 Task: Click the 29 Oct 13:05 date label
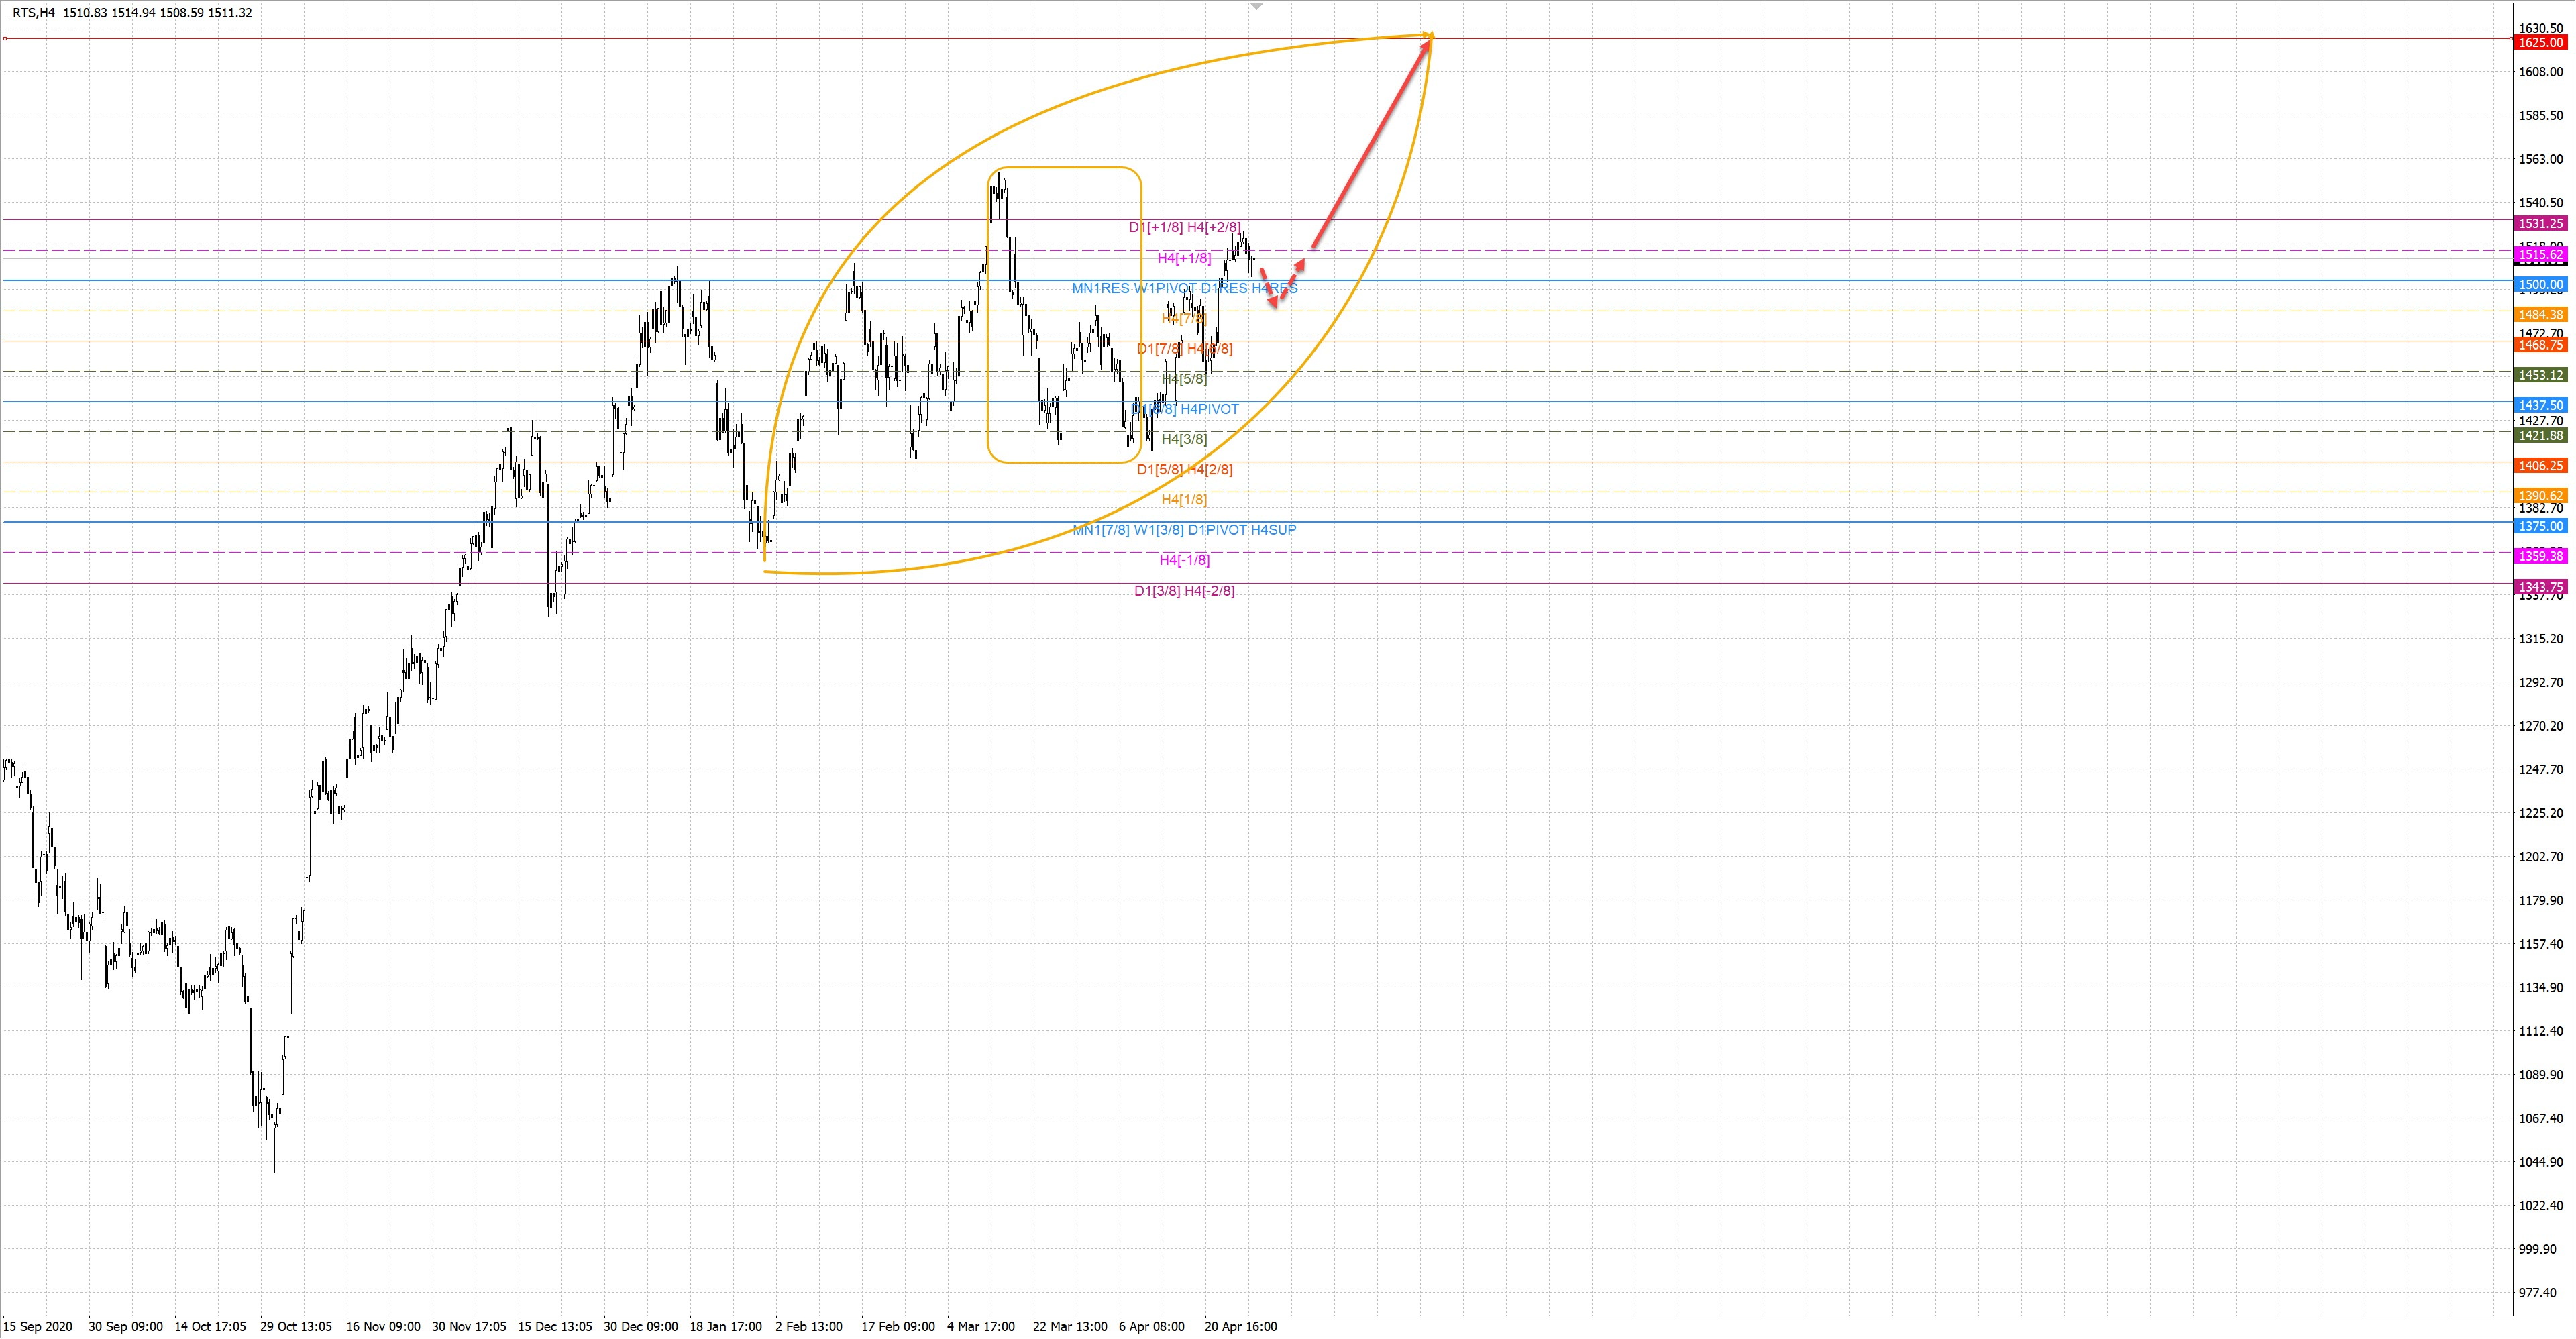coord(295,1326)
